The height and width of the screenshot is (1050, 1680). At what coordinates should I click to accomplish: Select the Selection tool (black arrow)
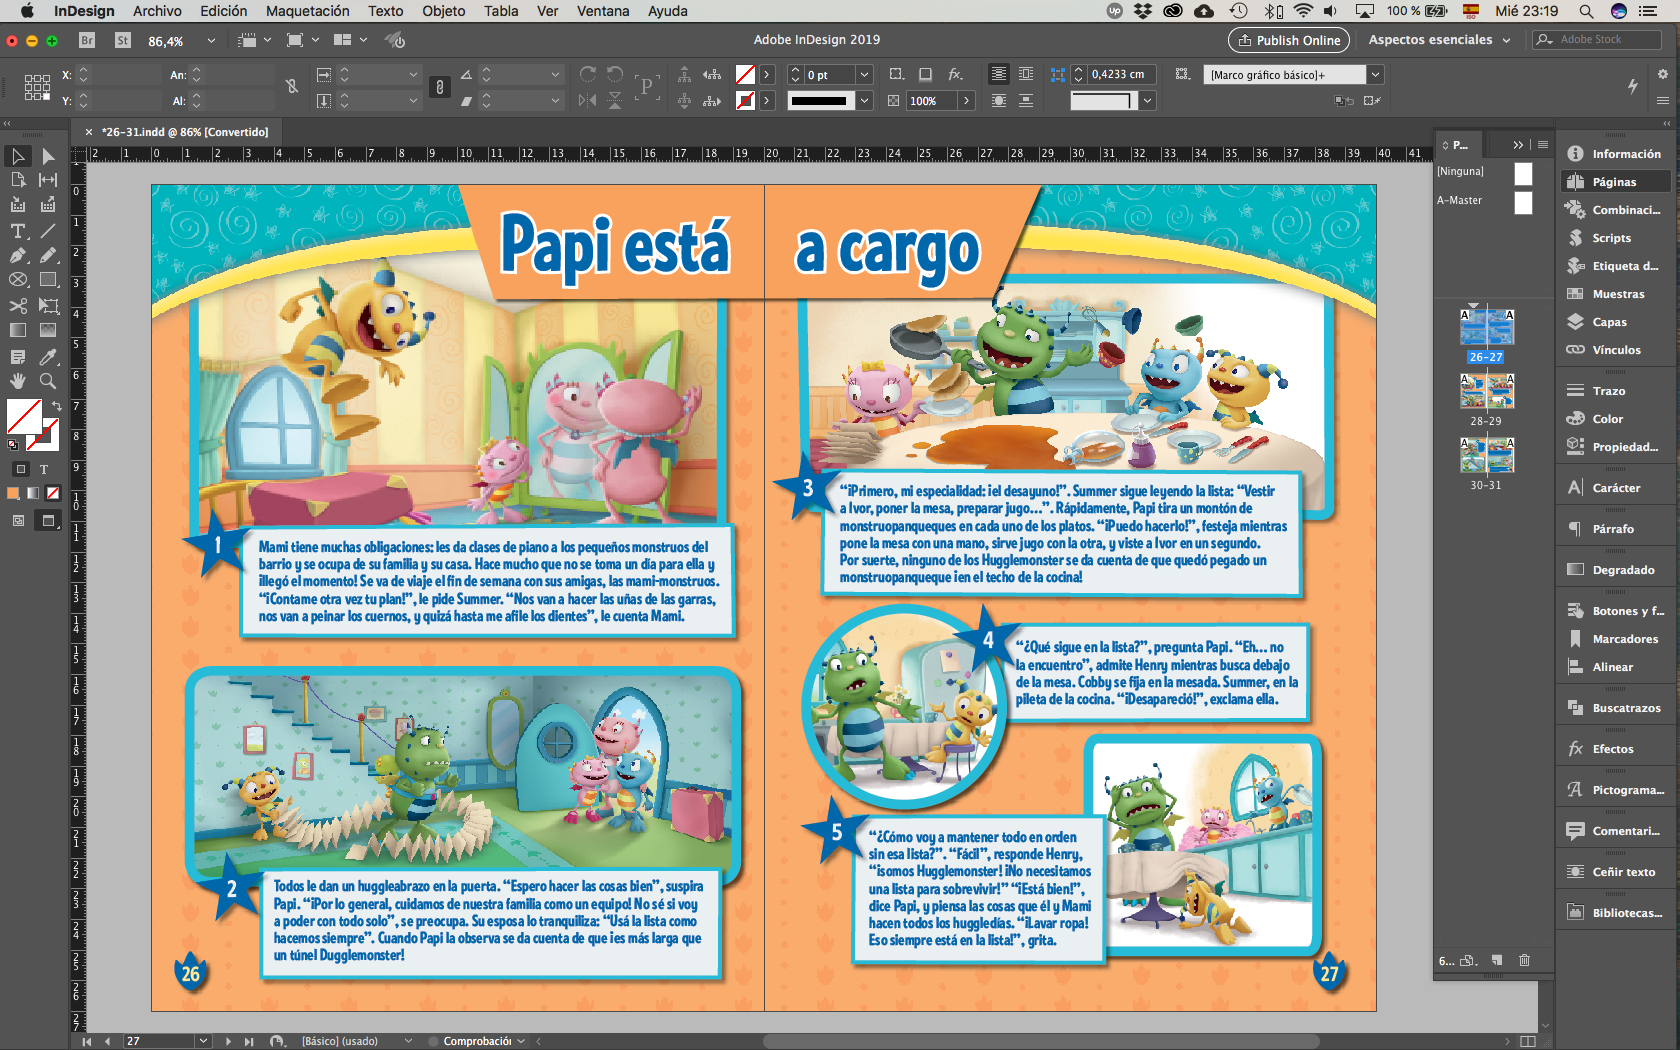(18, 156)
